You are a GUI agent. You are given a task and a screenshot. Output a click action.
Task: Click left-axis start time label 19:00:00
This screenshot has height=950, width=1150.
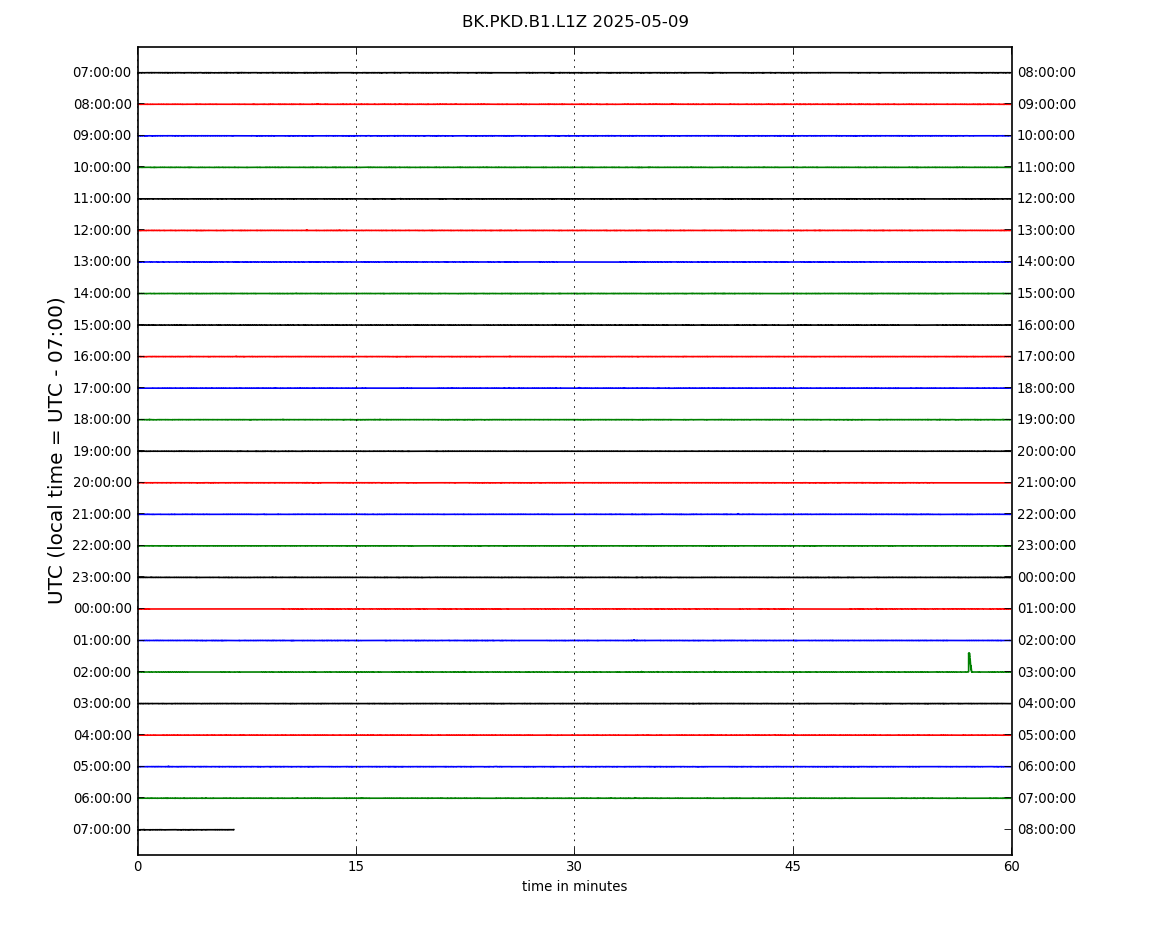(x=103, y=451)
